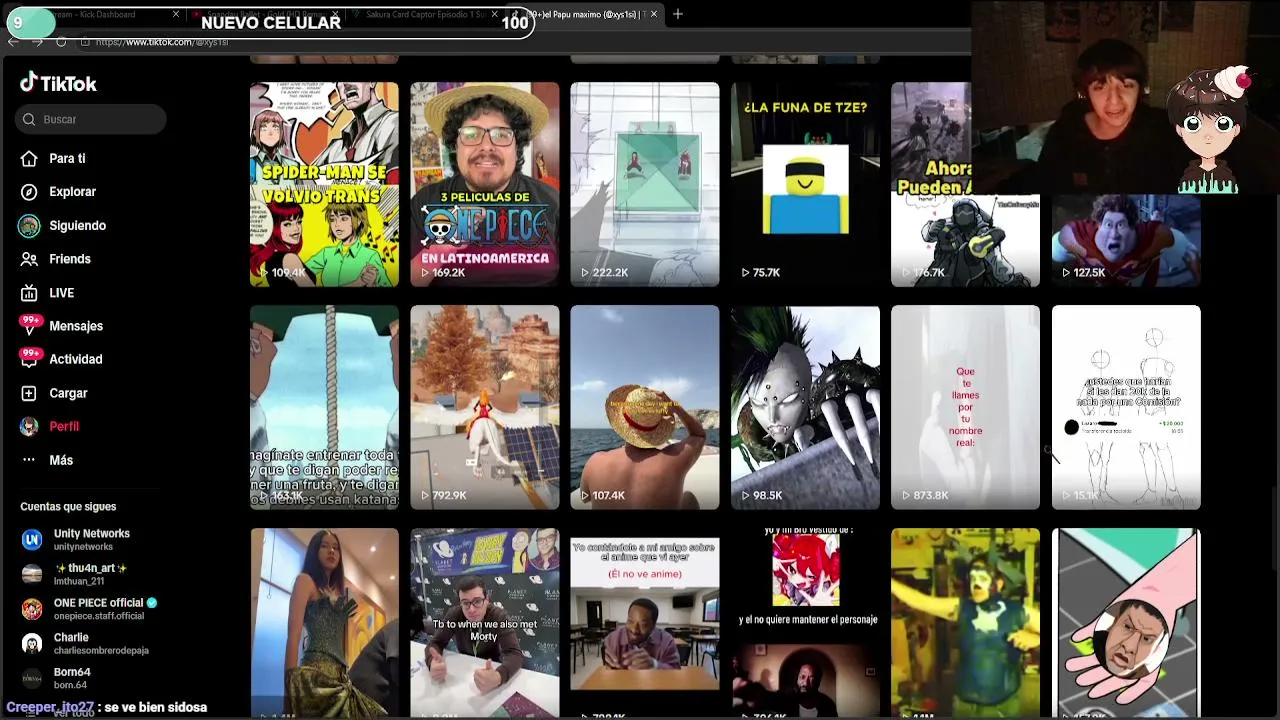This screenshot has height=720, width=1280.
Task: Open the Para ti home icon
Action: [29, 158]
